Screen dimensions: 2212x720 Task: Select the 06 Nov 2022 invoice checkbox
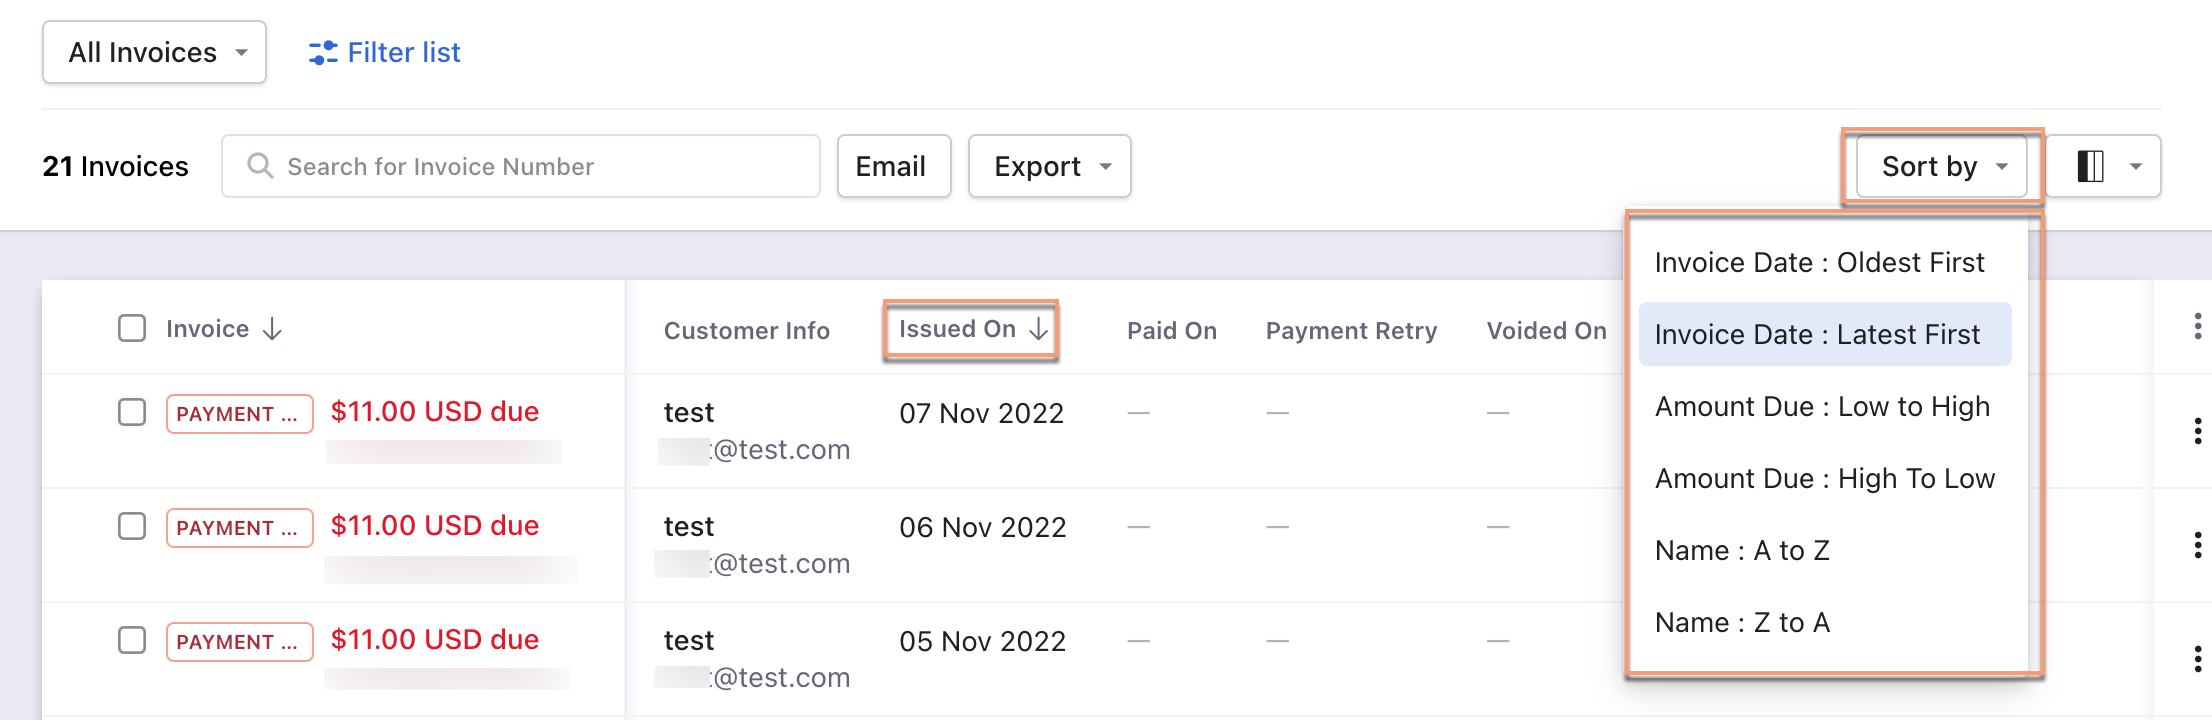(132, 526)
